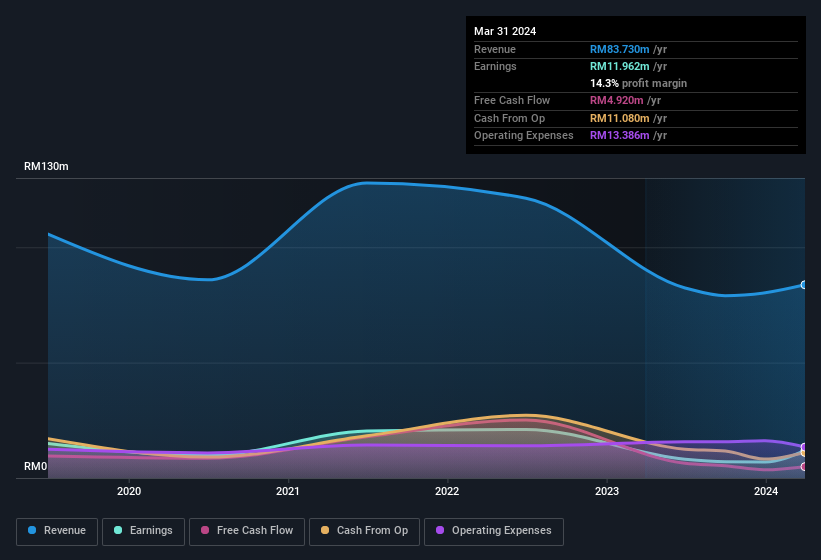Click the 2023 x-axis label

pyautogui.click(x=607, y=491)
